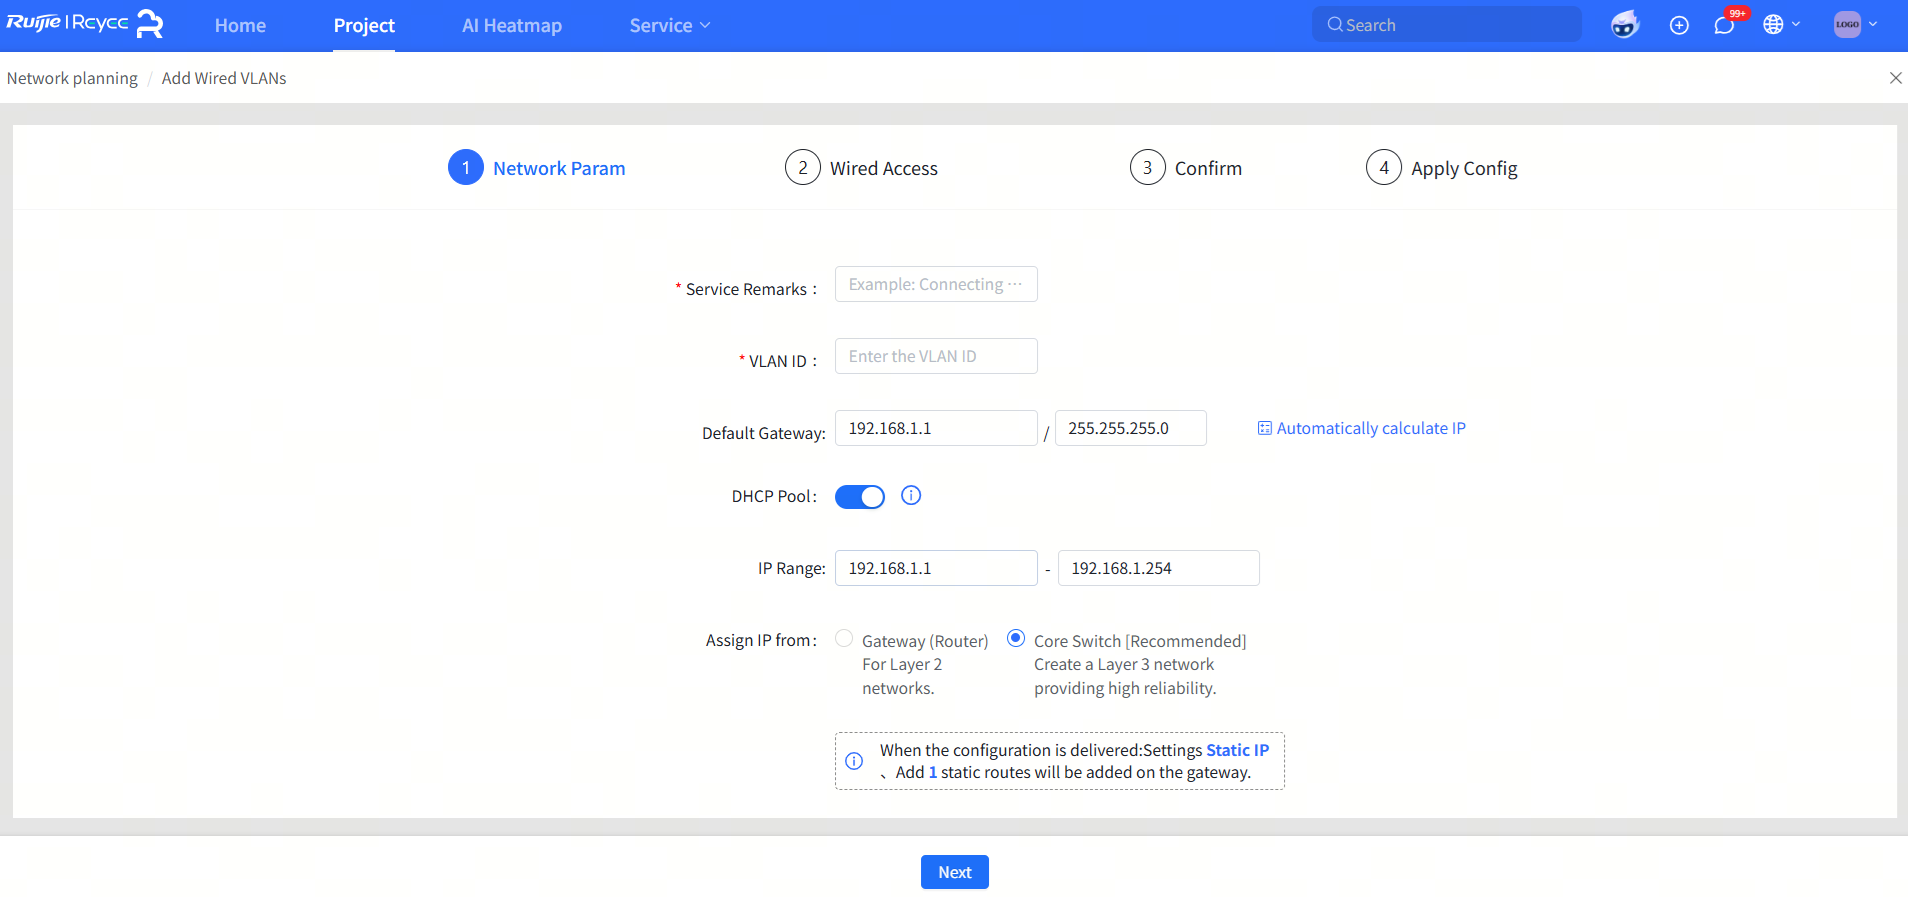Open the AI Heatmap tab
Image resolution: width=1908 pixels, height=897 pixels.
(x=511, y=25)
